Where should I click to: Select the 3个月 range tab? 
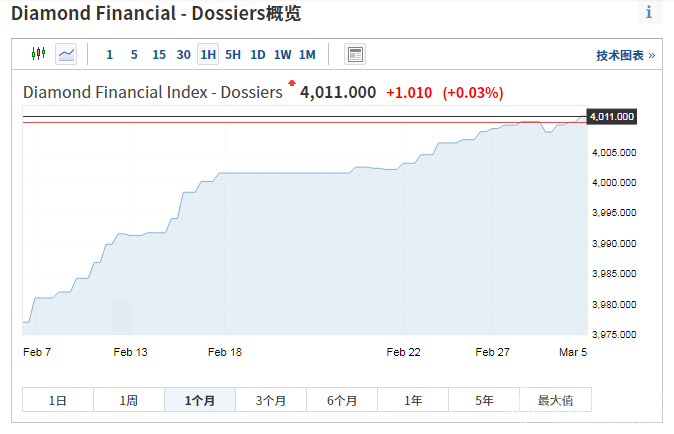pyautogui.click(x=271, y=400)
